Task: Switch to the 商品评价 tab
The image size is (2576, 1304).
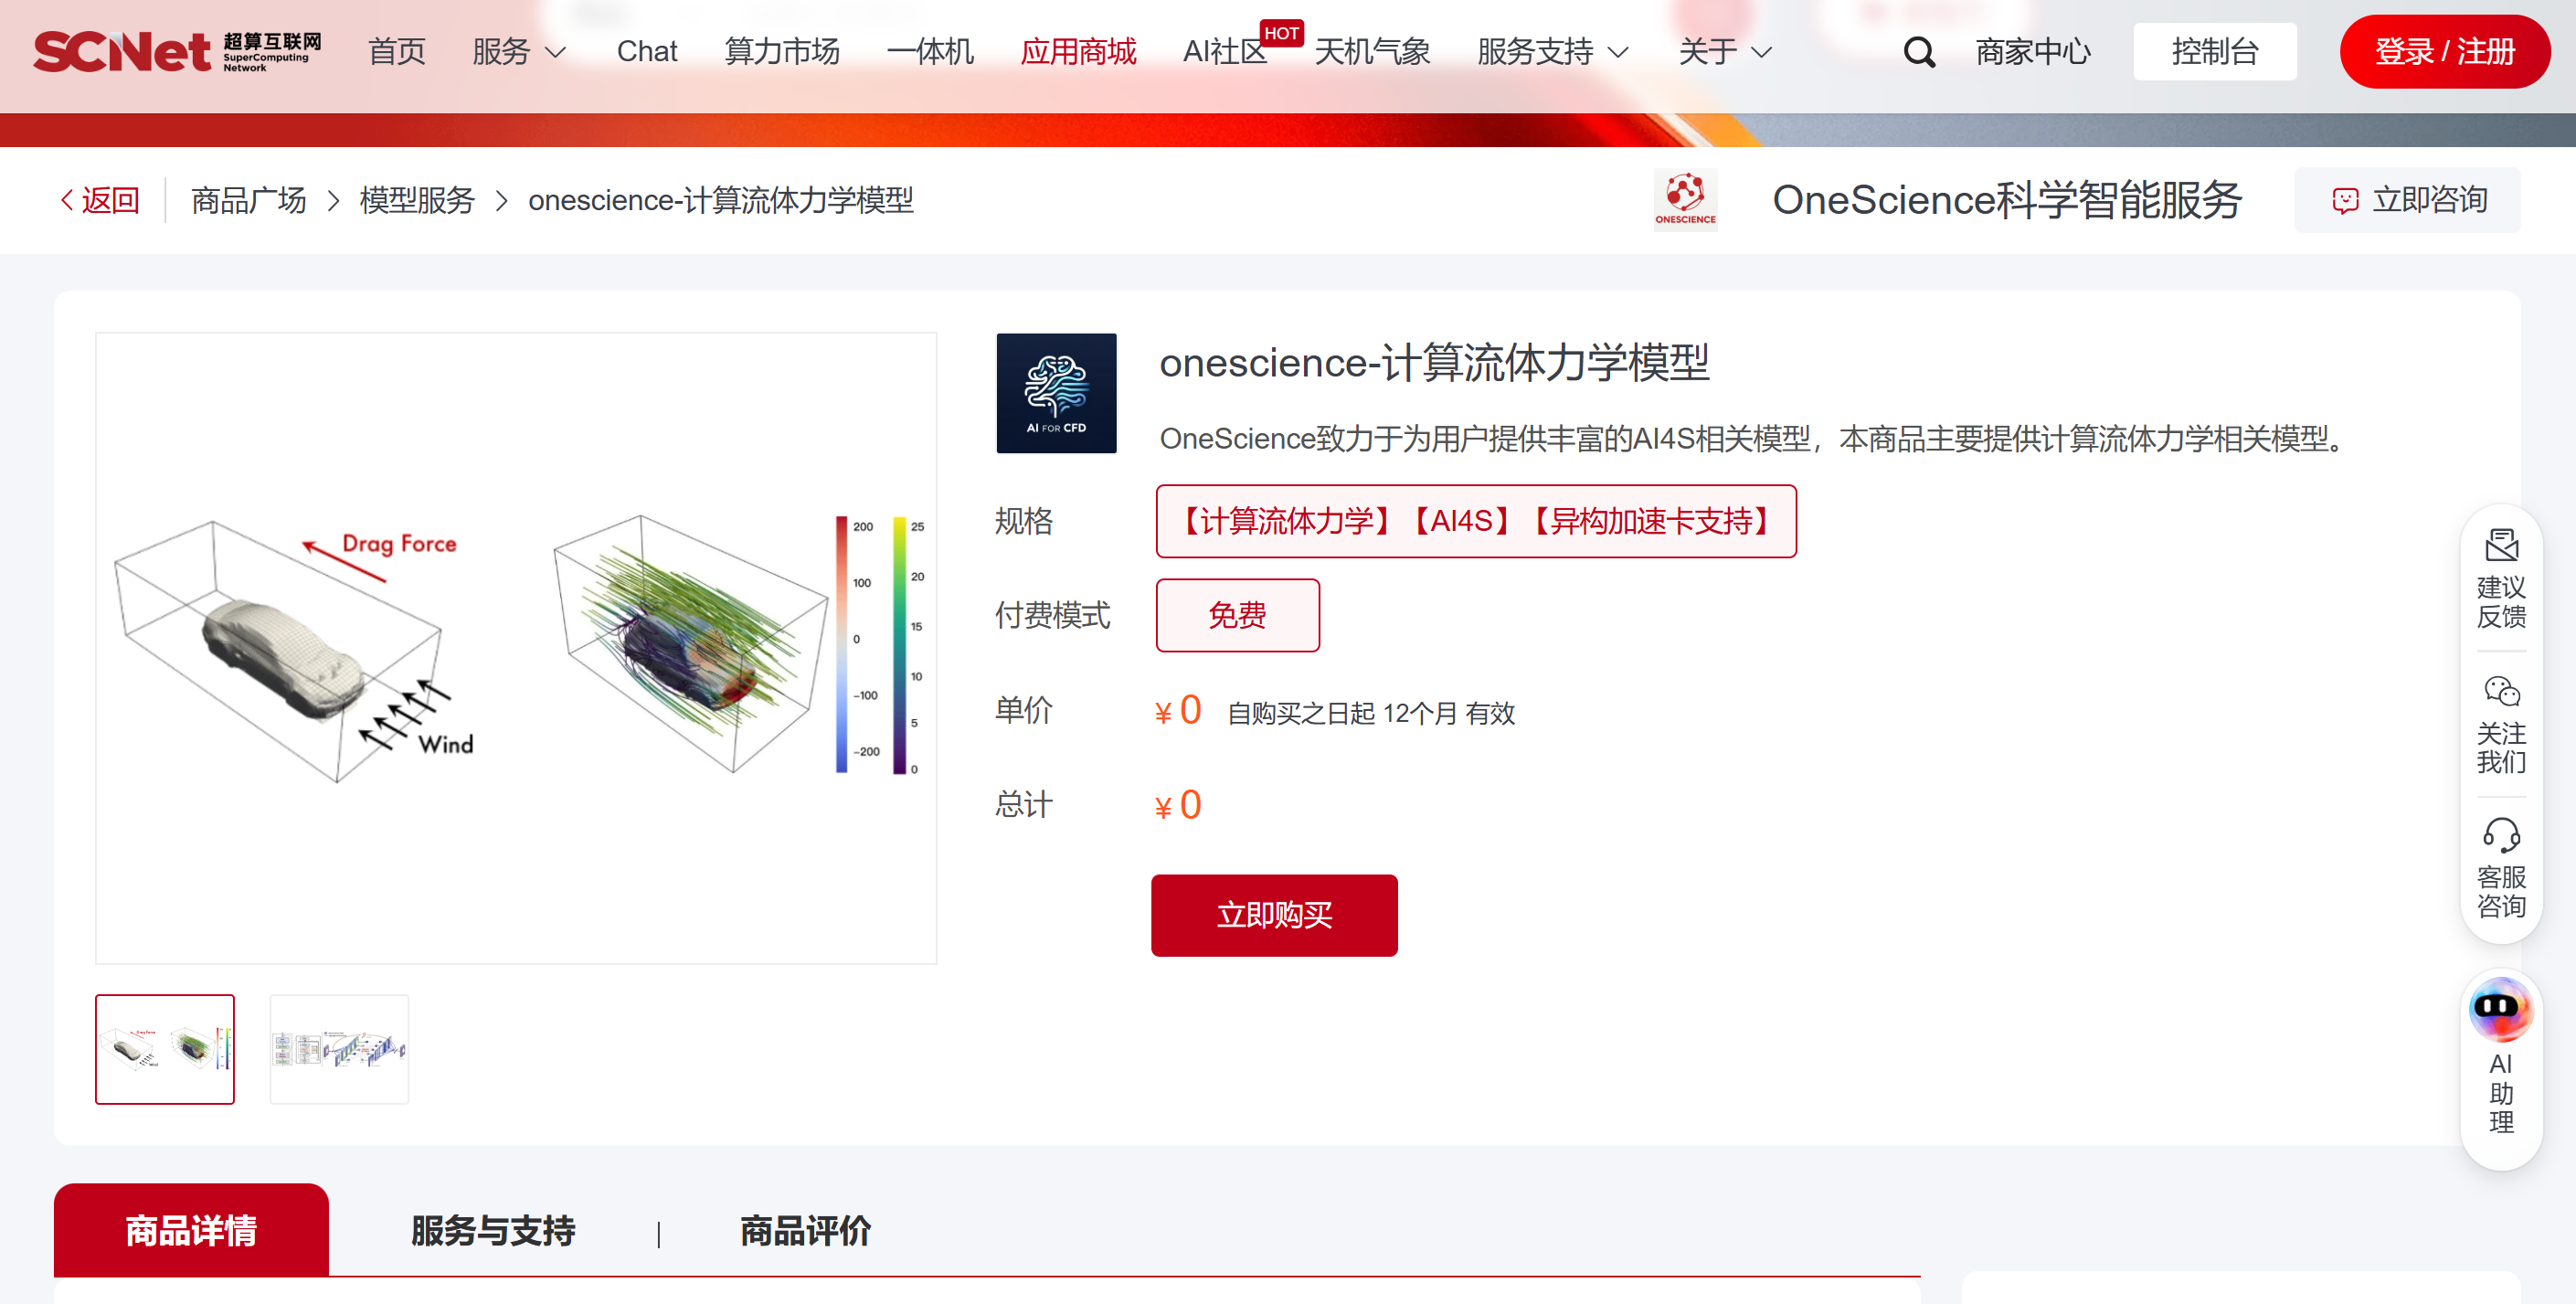Action: [805, 1230]
